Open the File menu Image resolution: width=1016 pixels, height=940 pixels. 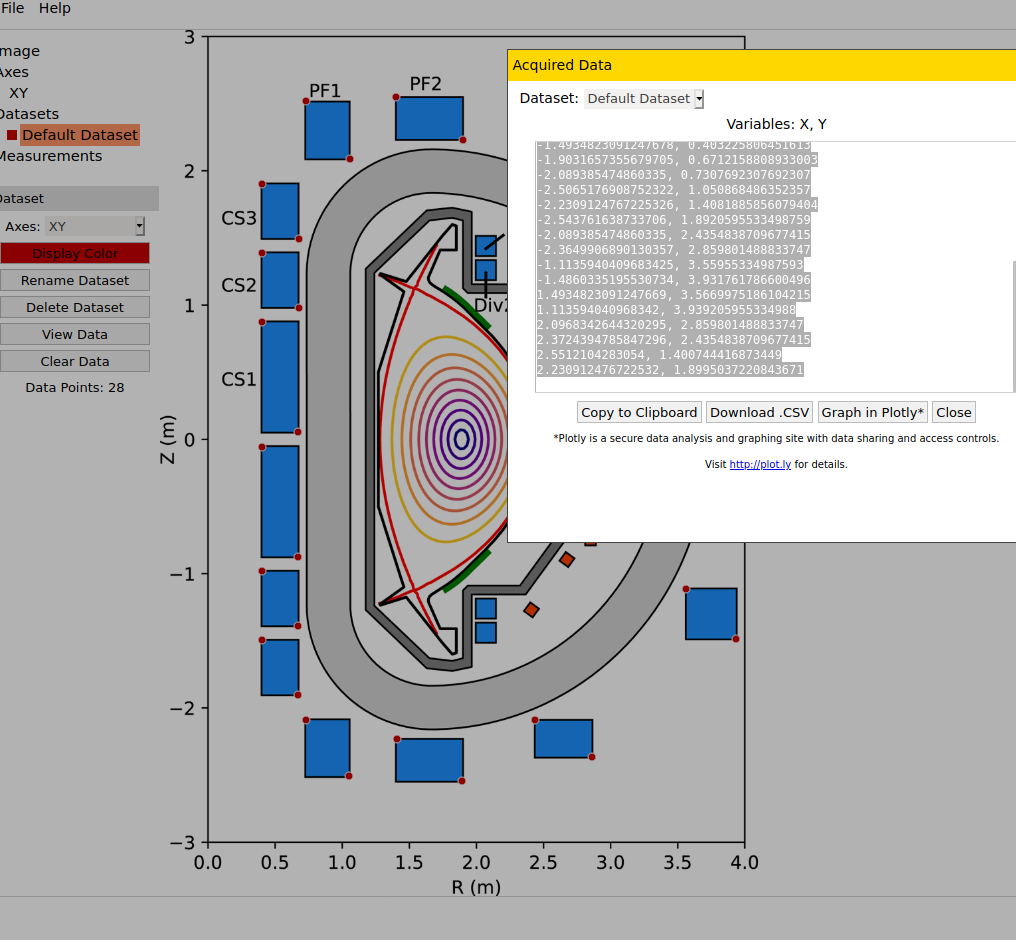click(x=12, y=8)
